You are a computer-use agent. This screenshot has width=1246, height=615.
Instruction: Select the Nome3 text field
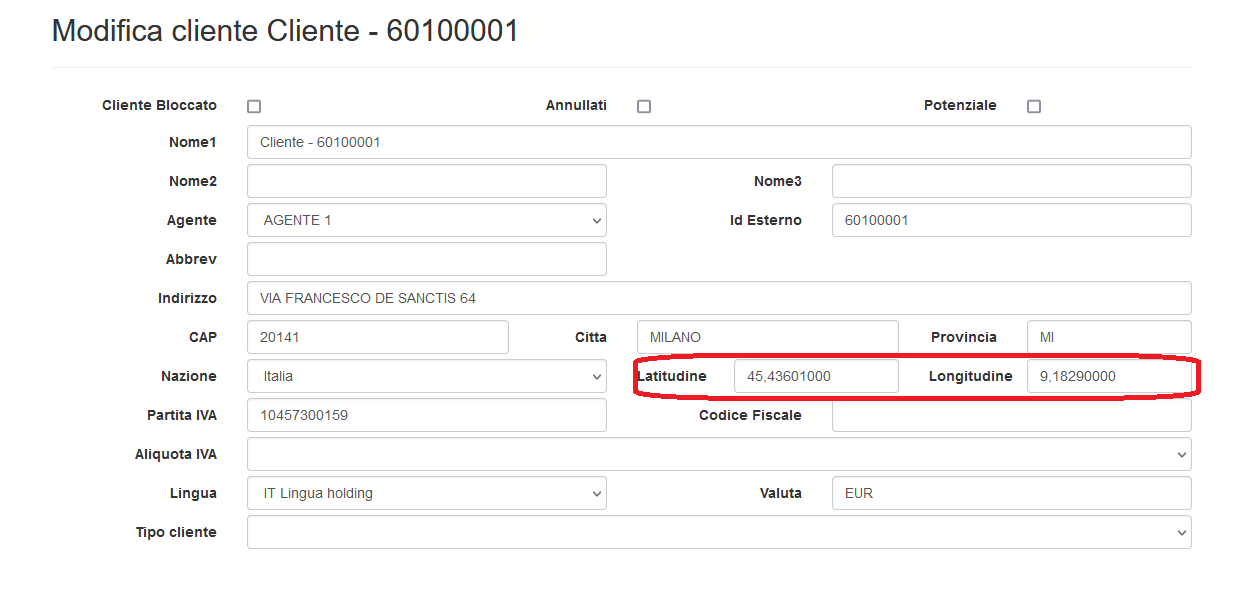coord(1011,181)
